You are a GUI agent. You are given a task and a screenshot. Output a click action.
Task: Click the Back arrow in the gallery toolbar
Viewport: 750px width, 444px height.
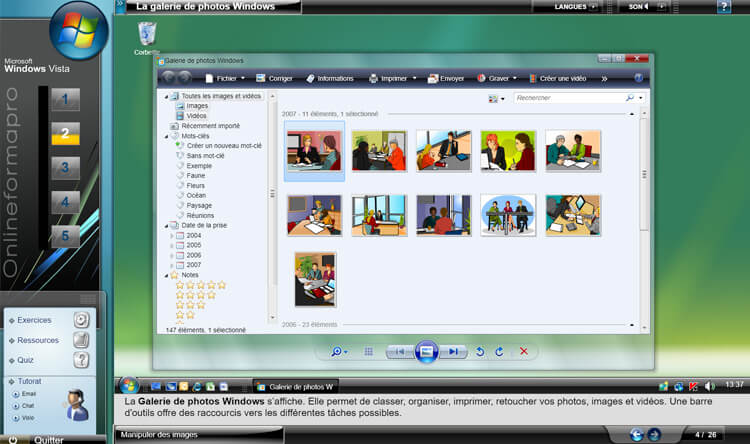pos(168,78)
